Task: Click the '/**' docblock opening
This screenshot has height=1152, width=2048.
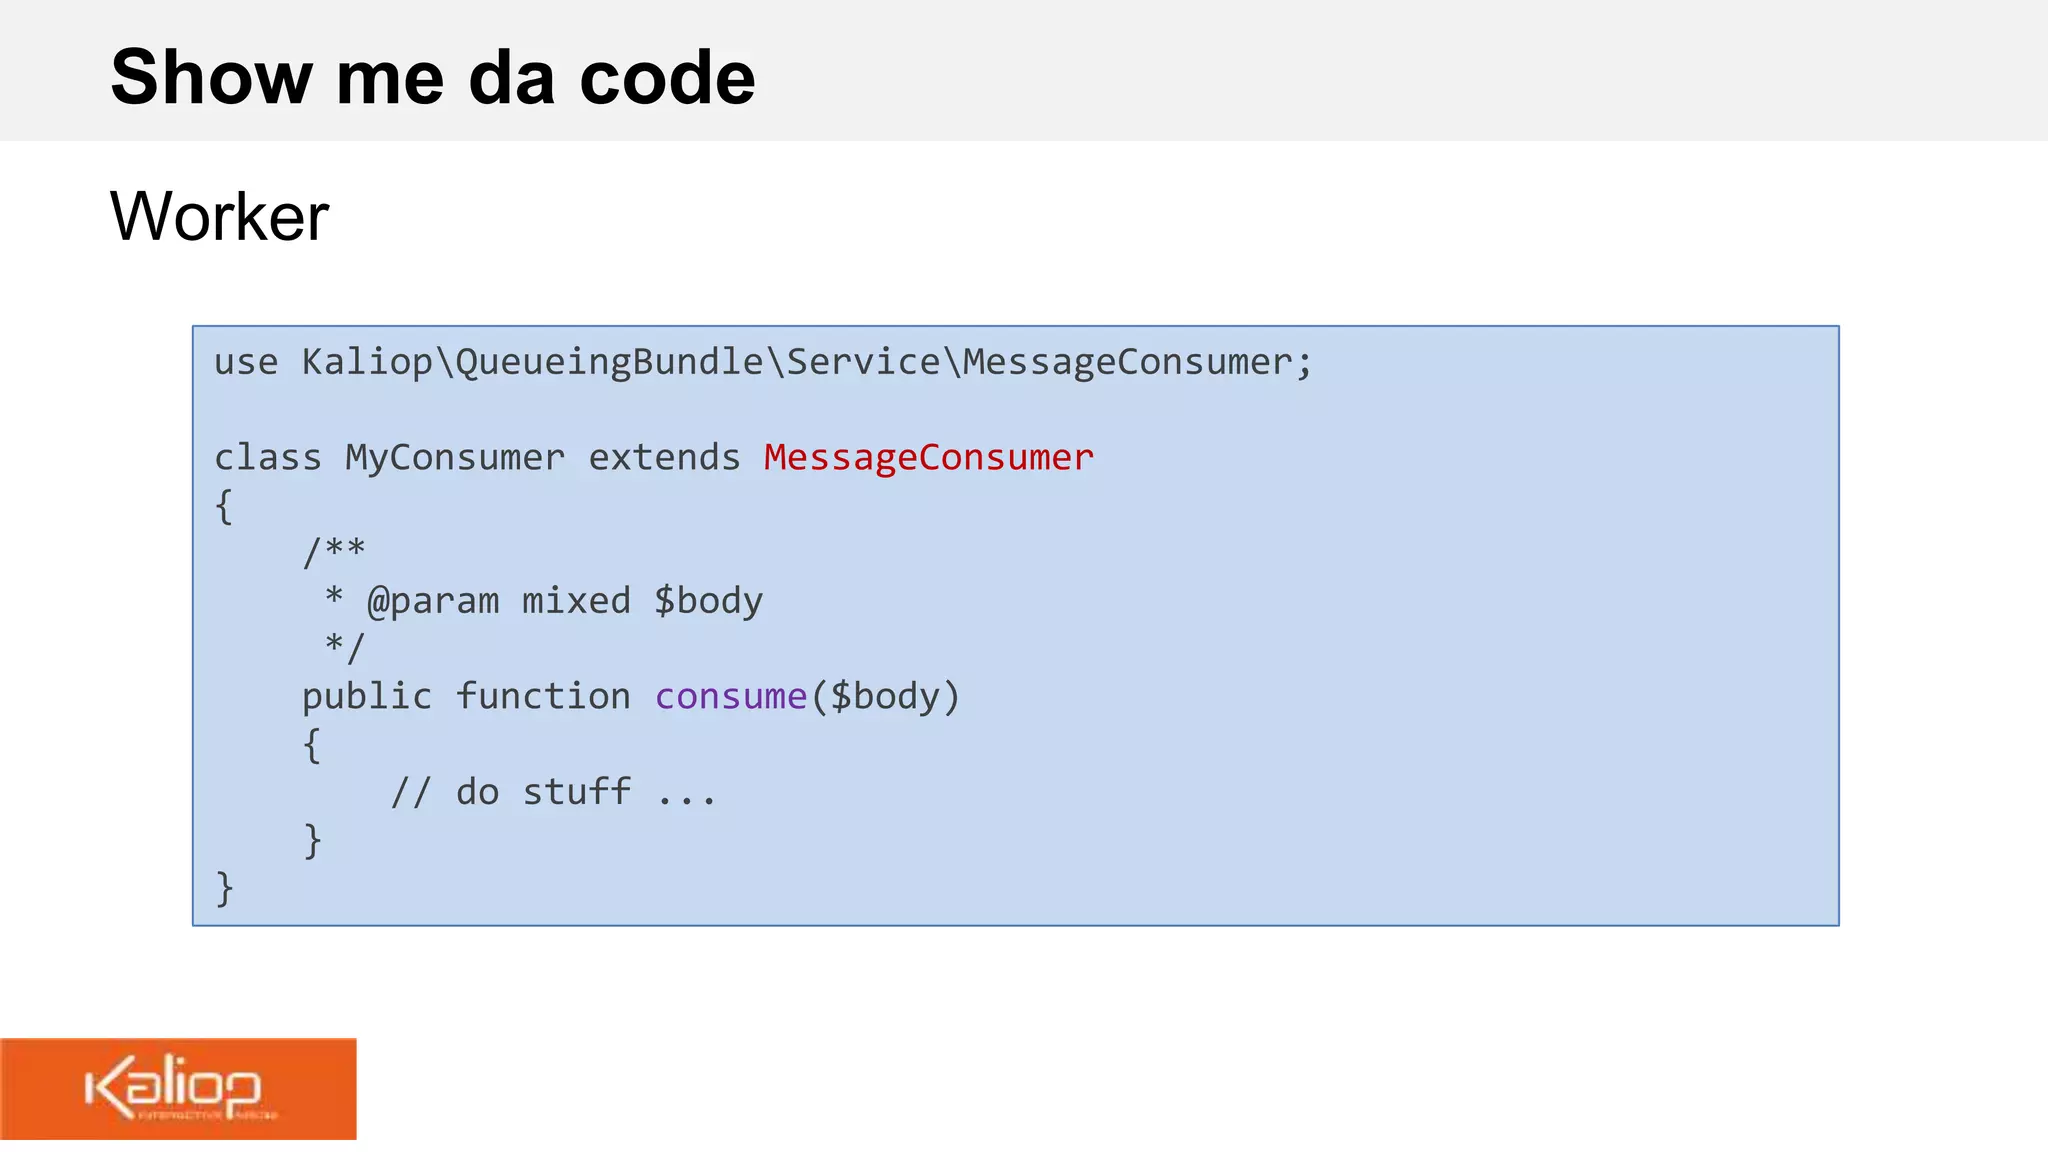Action: [334, 551]
